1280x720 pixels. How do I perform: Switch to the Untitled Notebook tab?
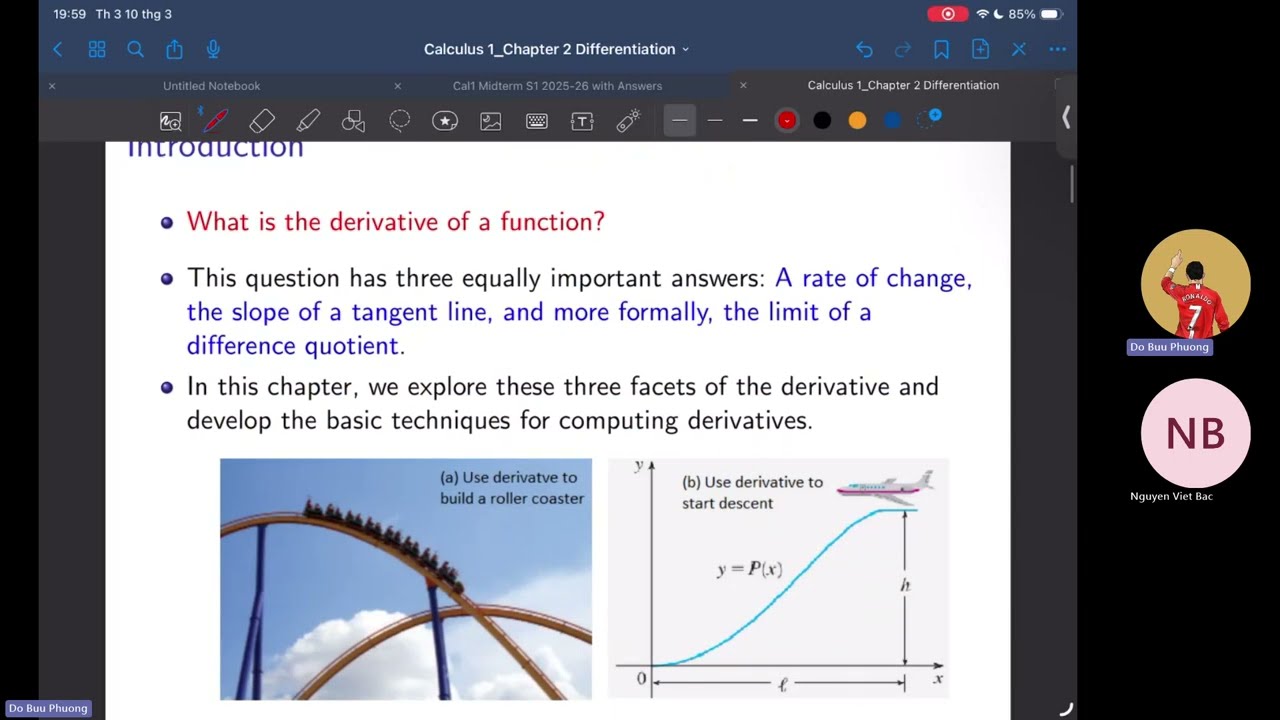click(x=211, y=86)
